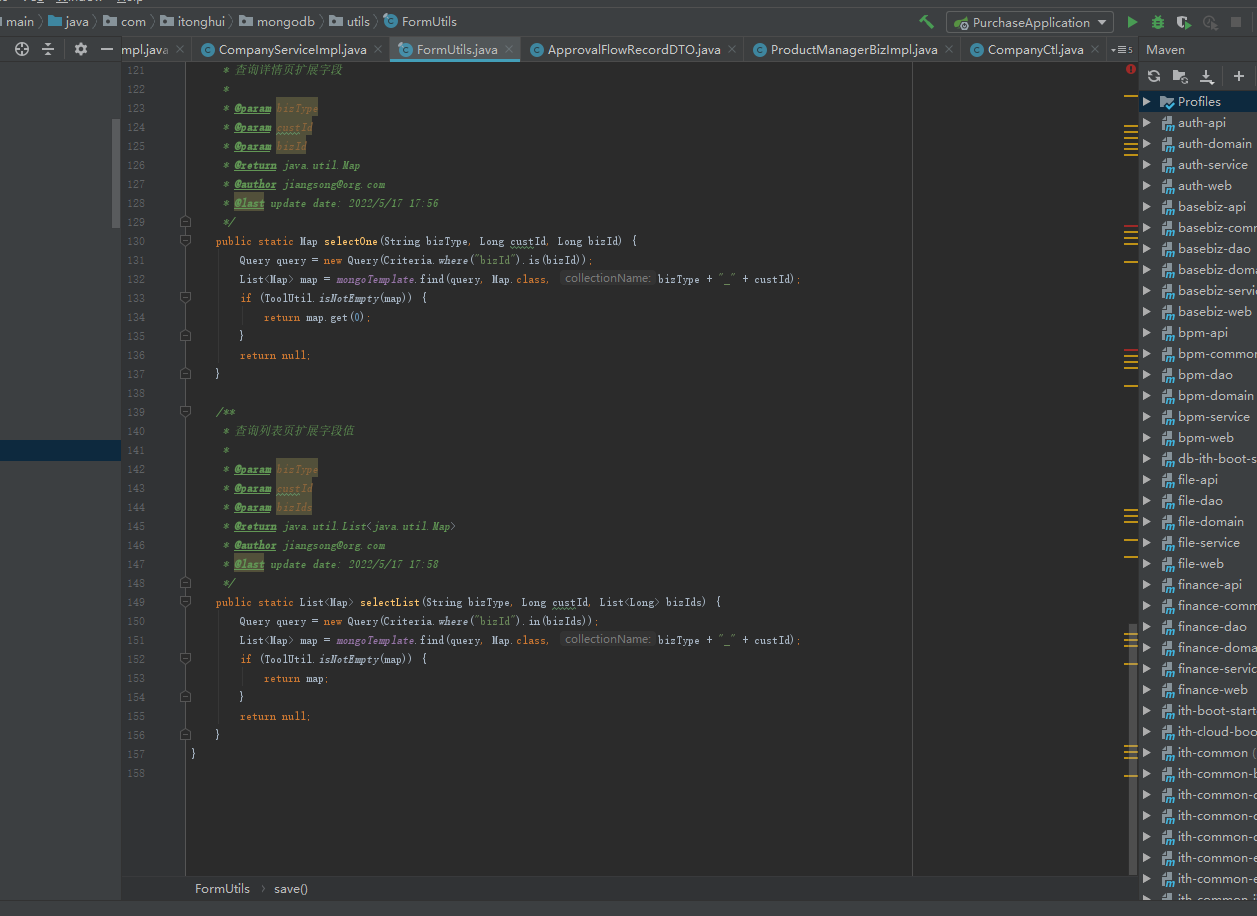Click @author tag on line 127
The height and width of the screenshot is (916, 1257).
[x=255, y=184]
